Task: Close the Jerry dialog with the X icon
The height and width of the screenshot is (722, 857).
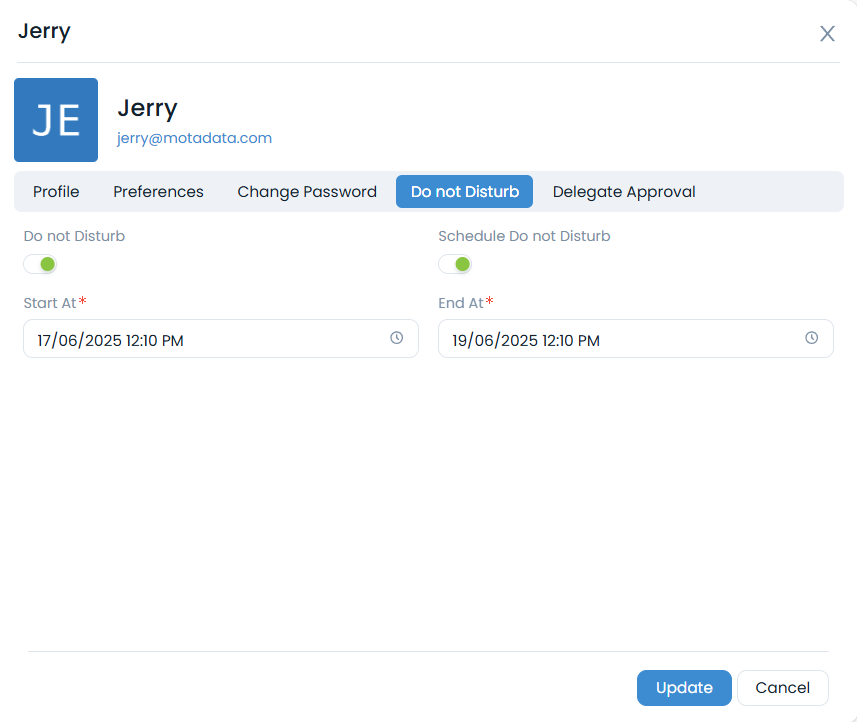Action: 827,34
